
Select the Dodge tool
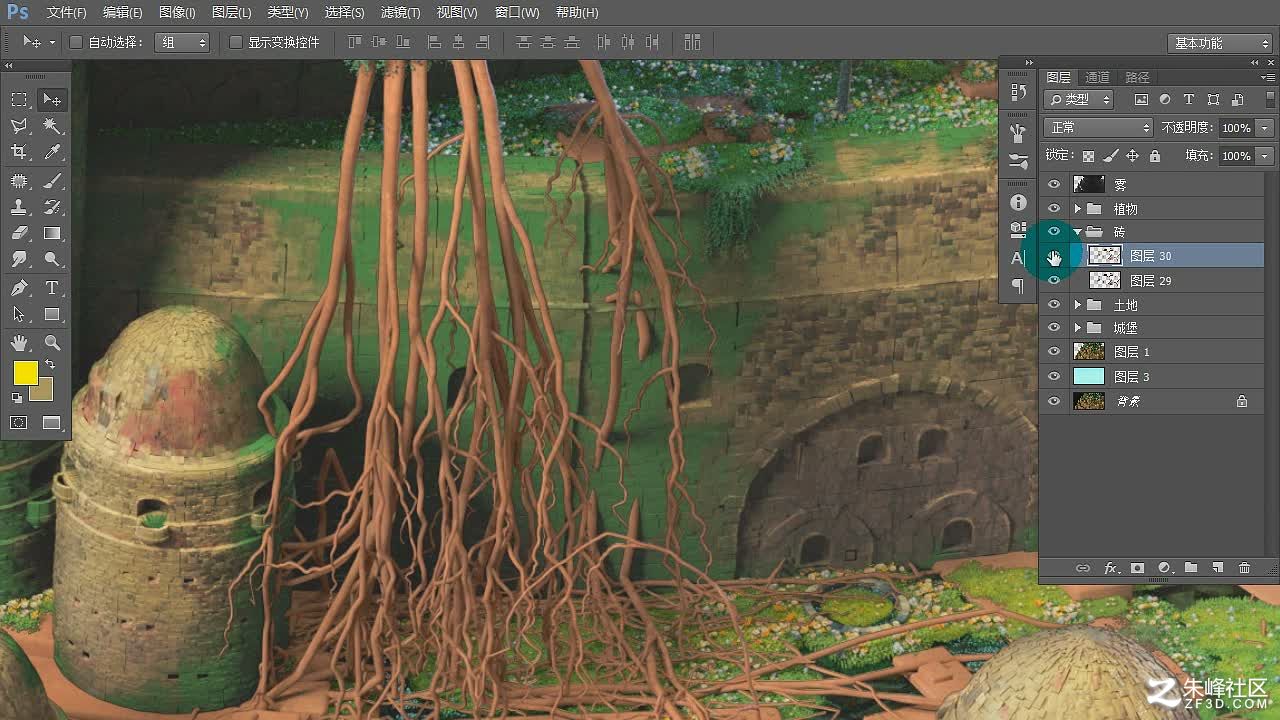[x=52, y=259]
